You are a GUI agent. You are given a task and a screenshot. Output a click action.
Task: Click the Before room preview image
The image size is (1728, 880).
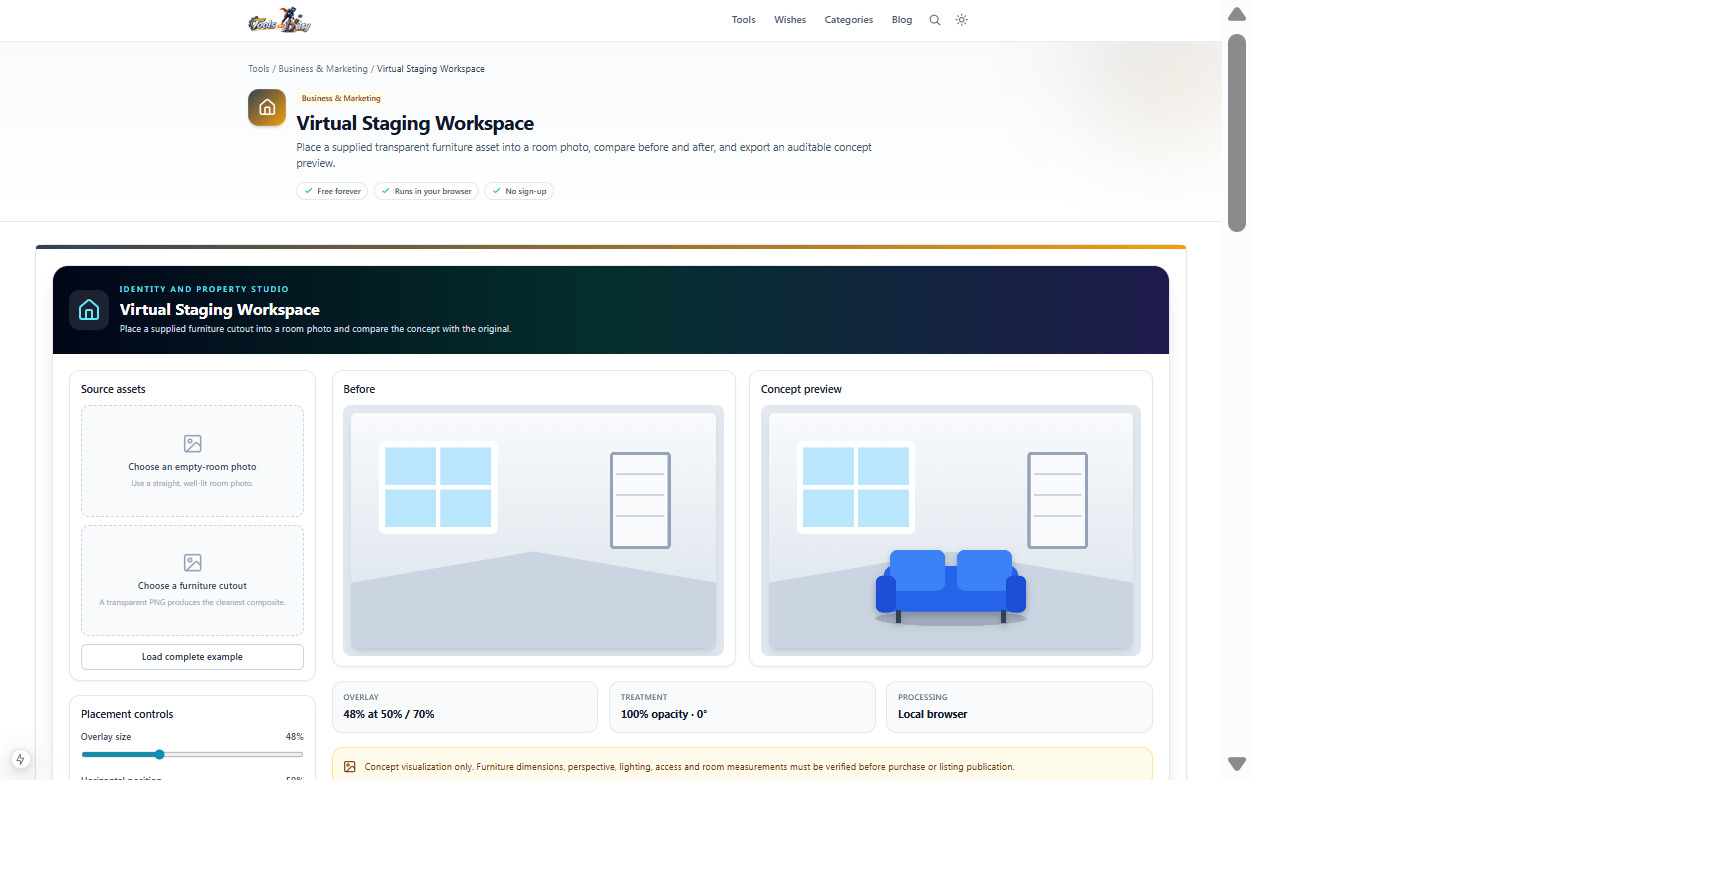tap(533, 530)
